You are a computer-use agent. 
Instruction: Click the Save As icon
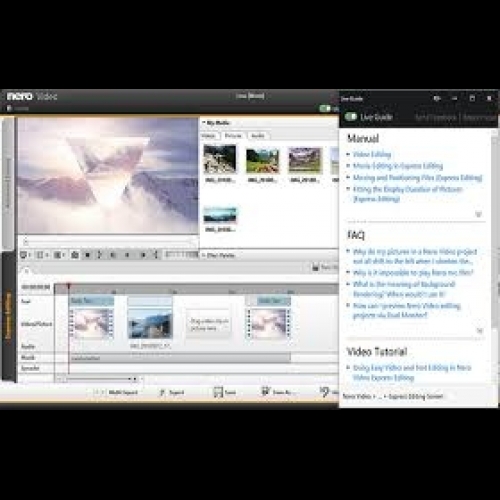click(266, 392)
